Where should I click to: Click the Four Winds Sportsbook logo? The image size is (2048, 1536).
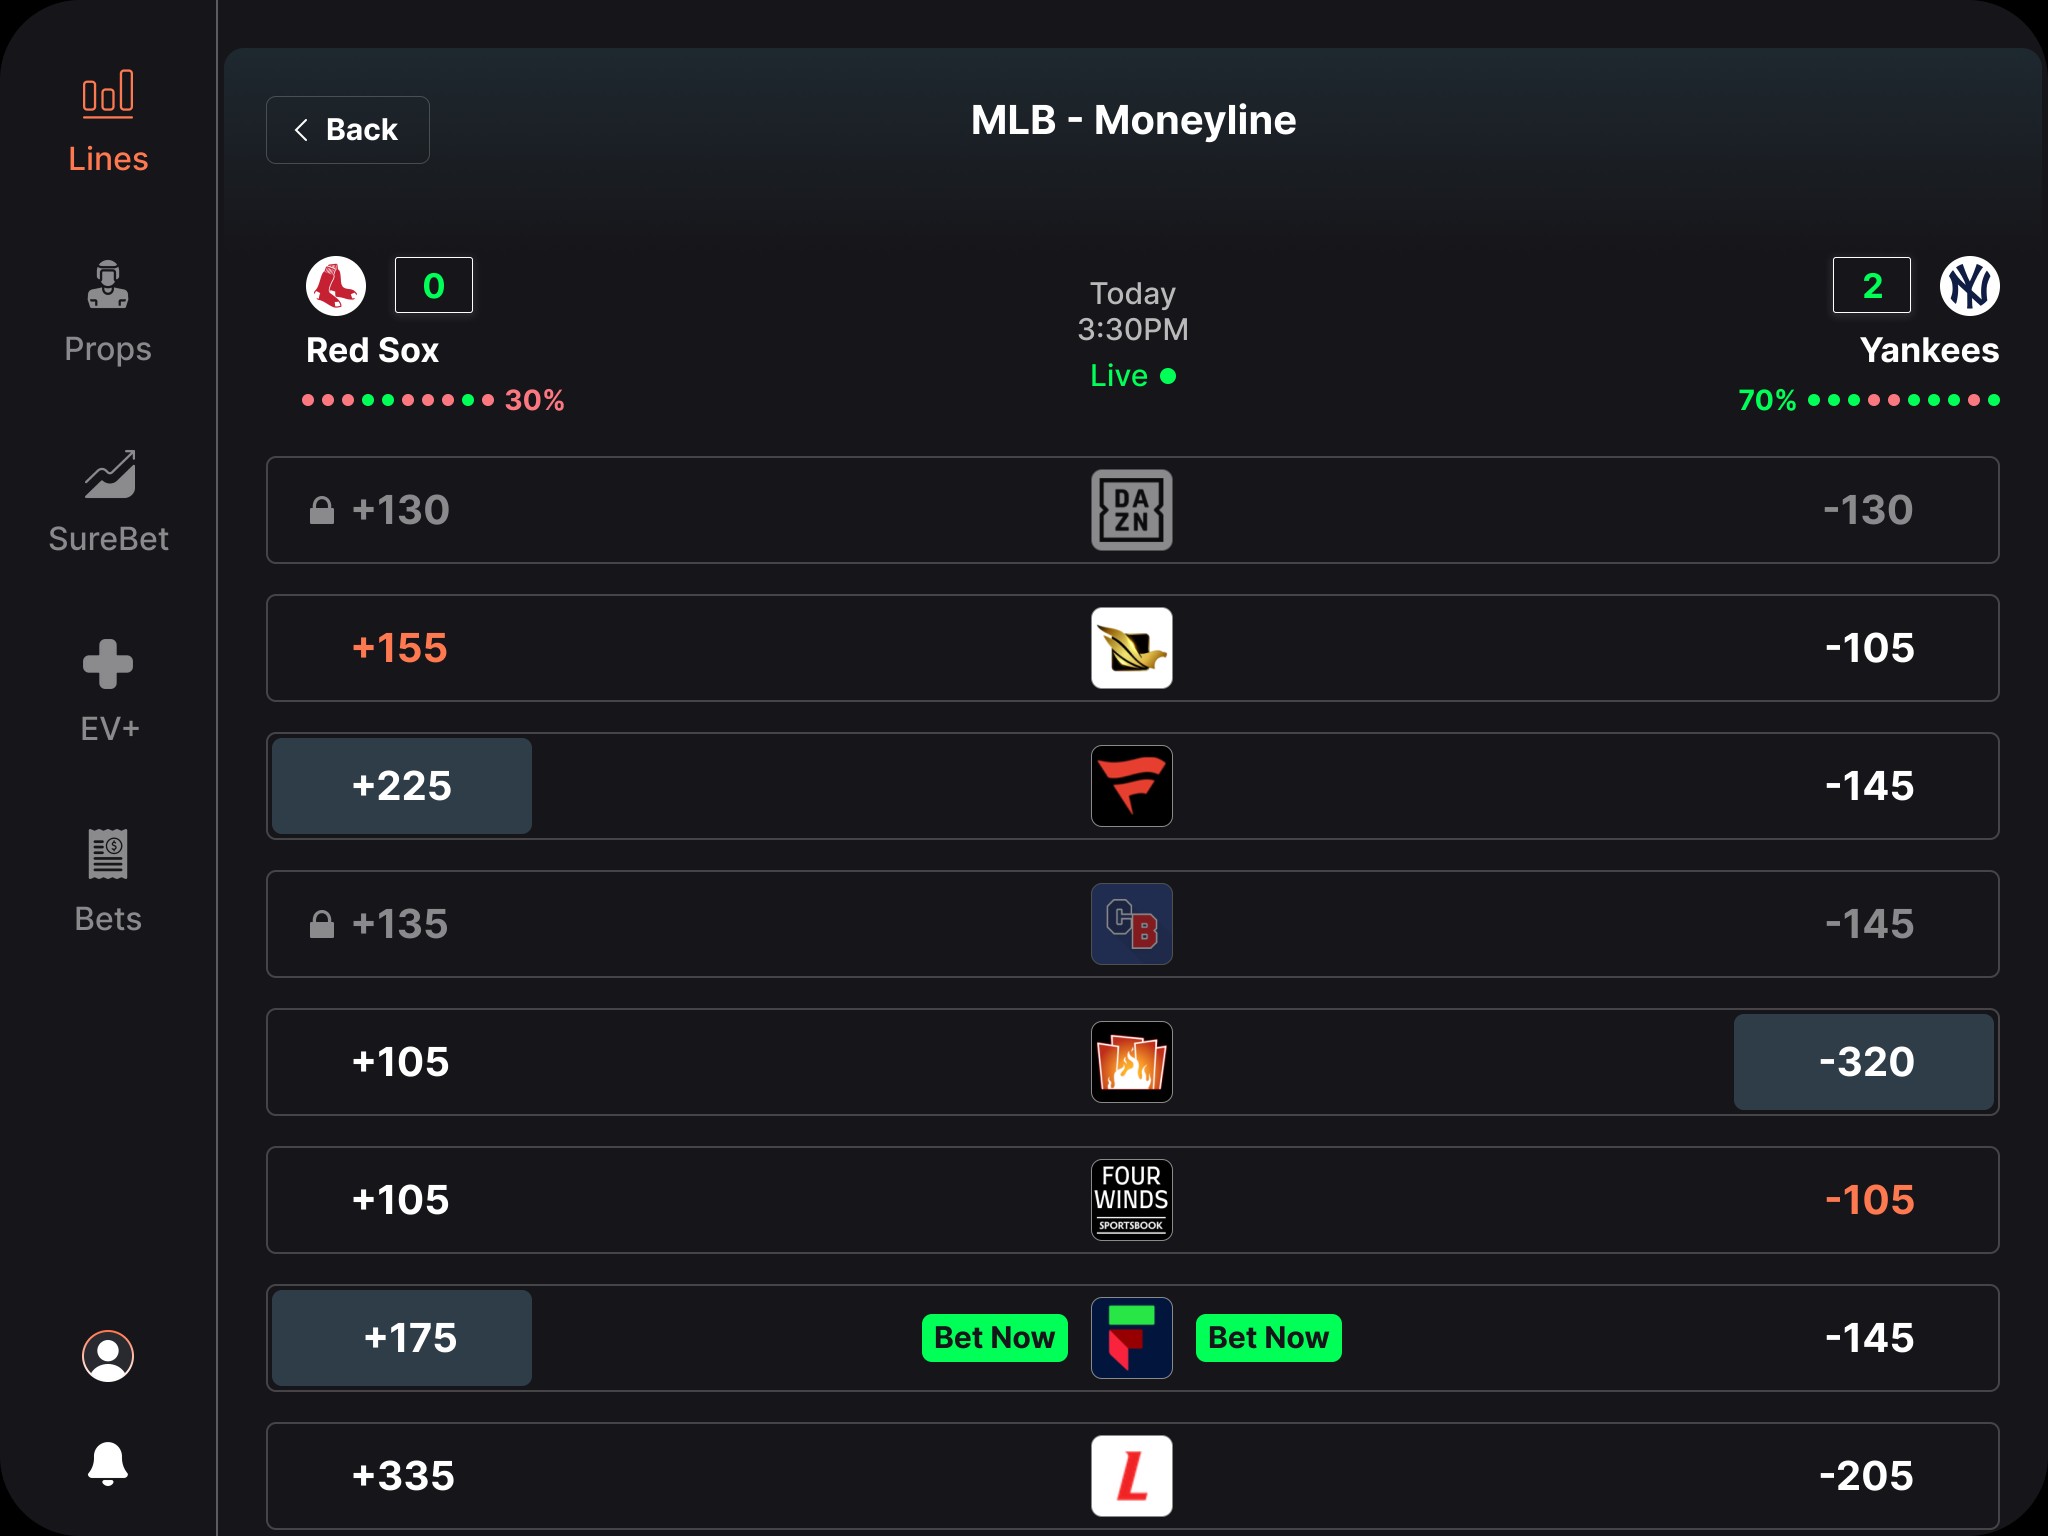tap(1131, 1200)
